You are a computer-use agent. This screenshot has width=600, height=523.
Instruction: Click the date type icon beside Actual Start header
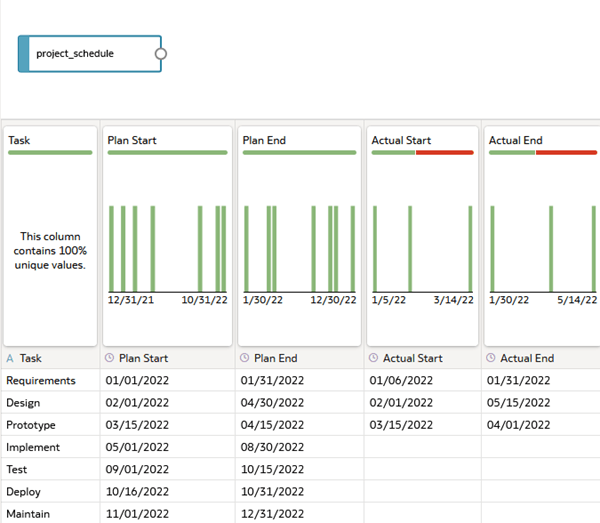pyautogui.click(x=374, y=358)
